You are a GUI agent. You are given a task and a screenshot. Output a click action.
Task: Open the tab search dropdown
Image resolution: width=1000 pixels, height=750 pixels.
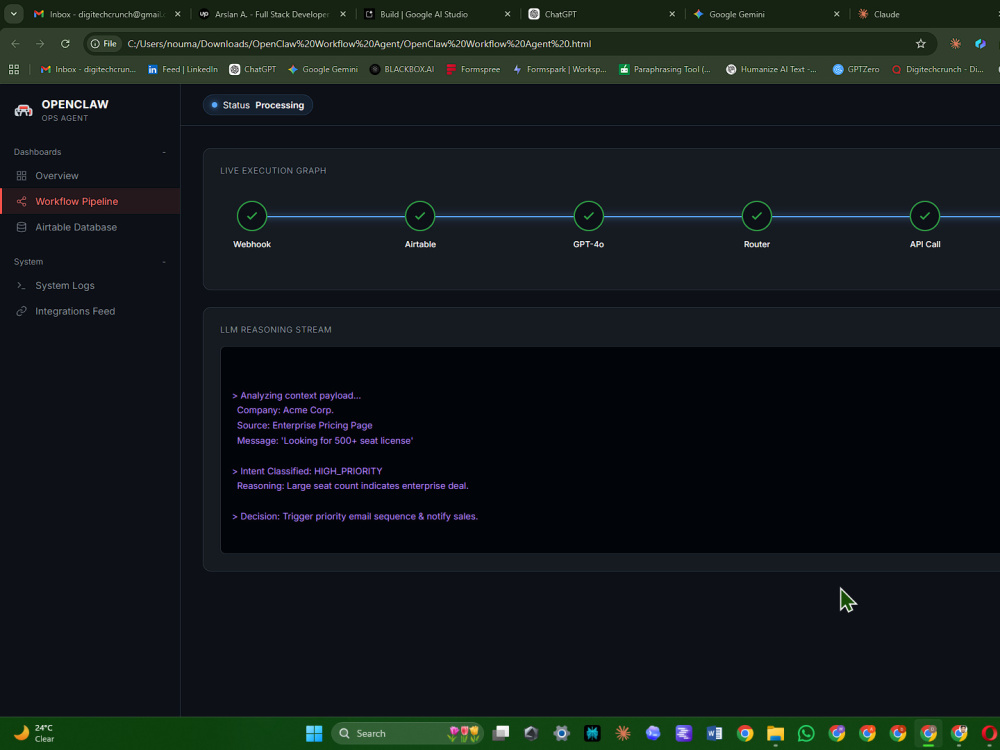click(13, 13)
